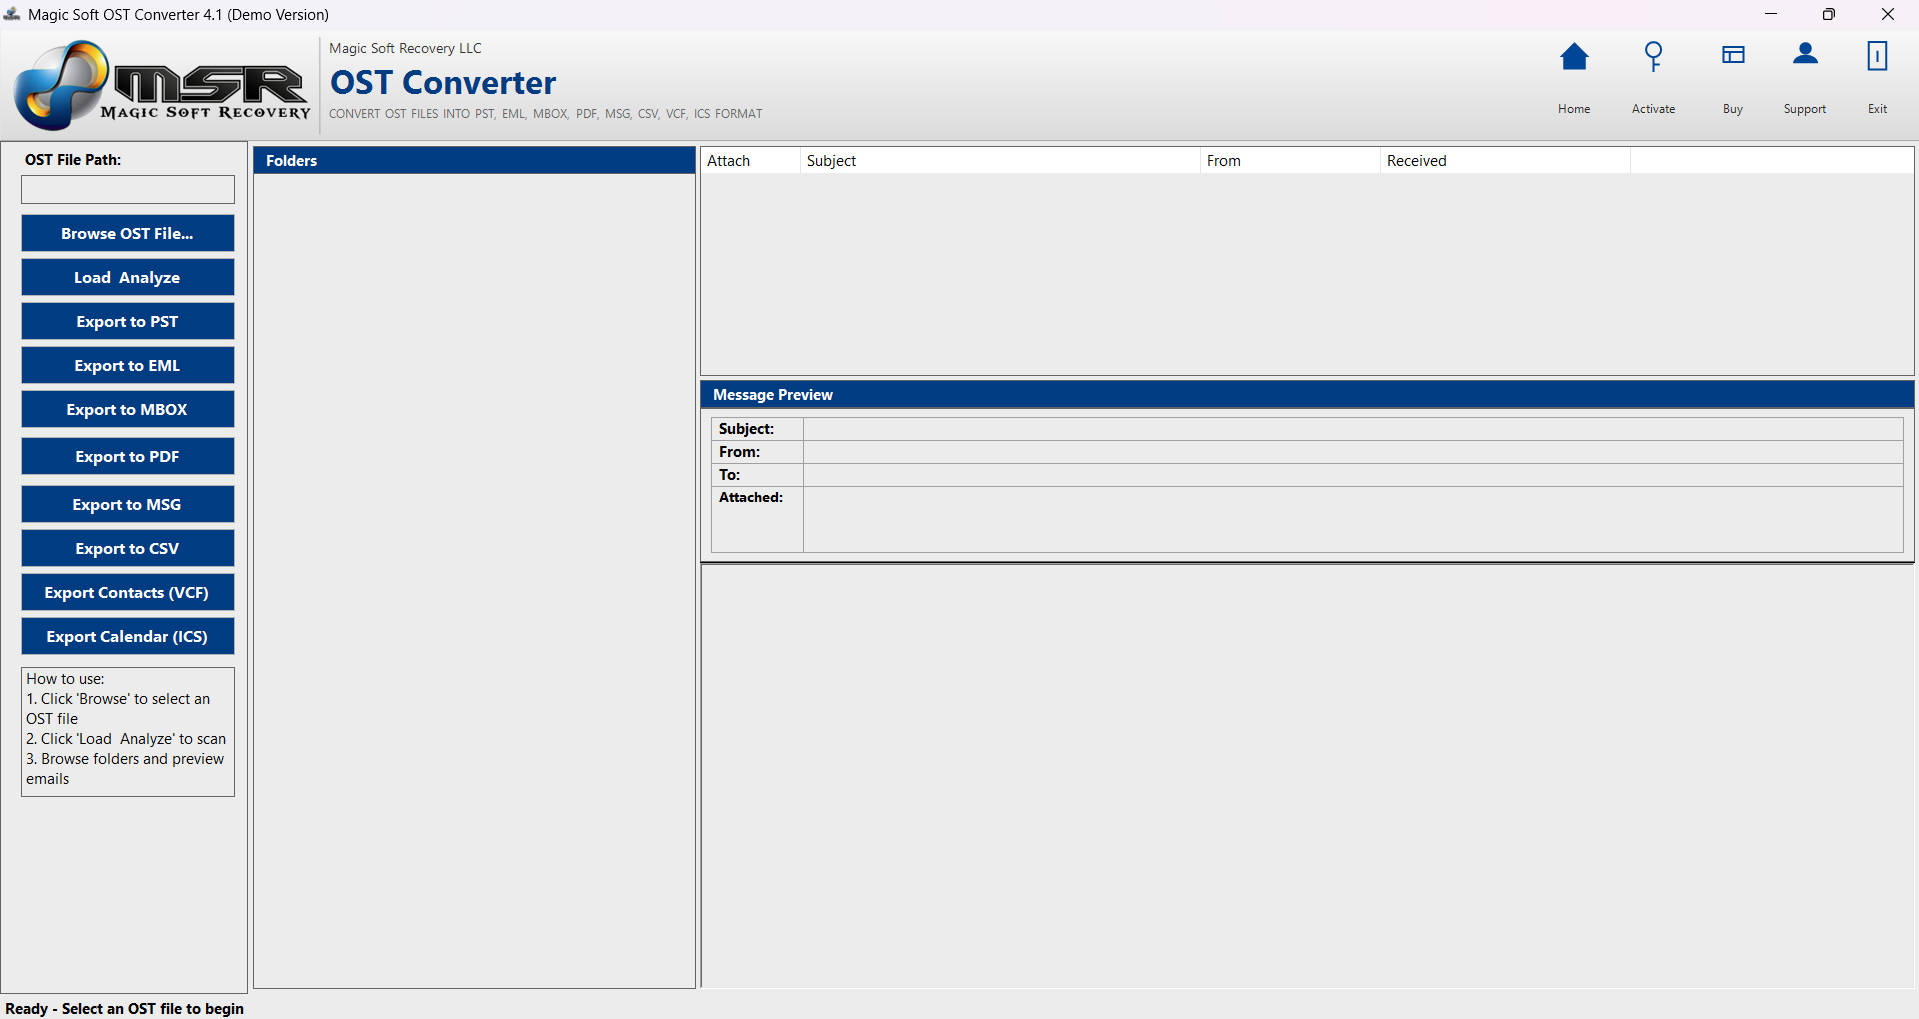Click the 'CONVERT OST FILES INTO PST' tagline

pos(546,114)
